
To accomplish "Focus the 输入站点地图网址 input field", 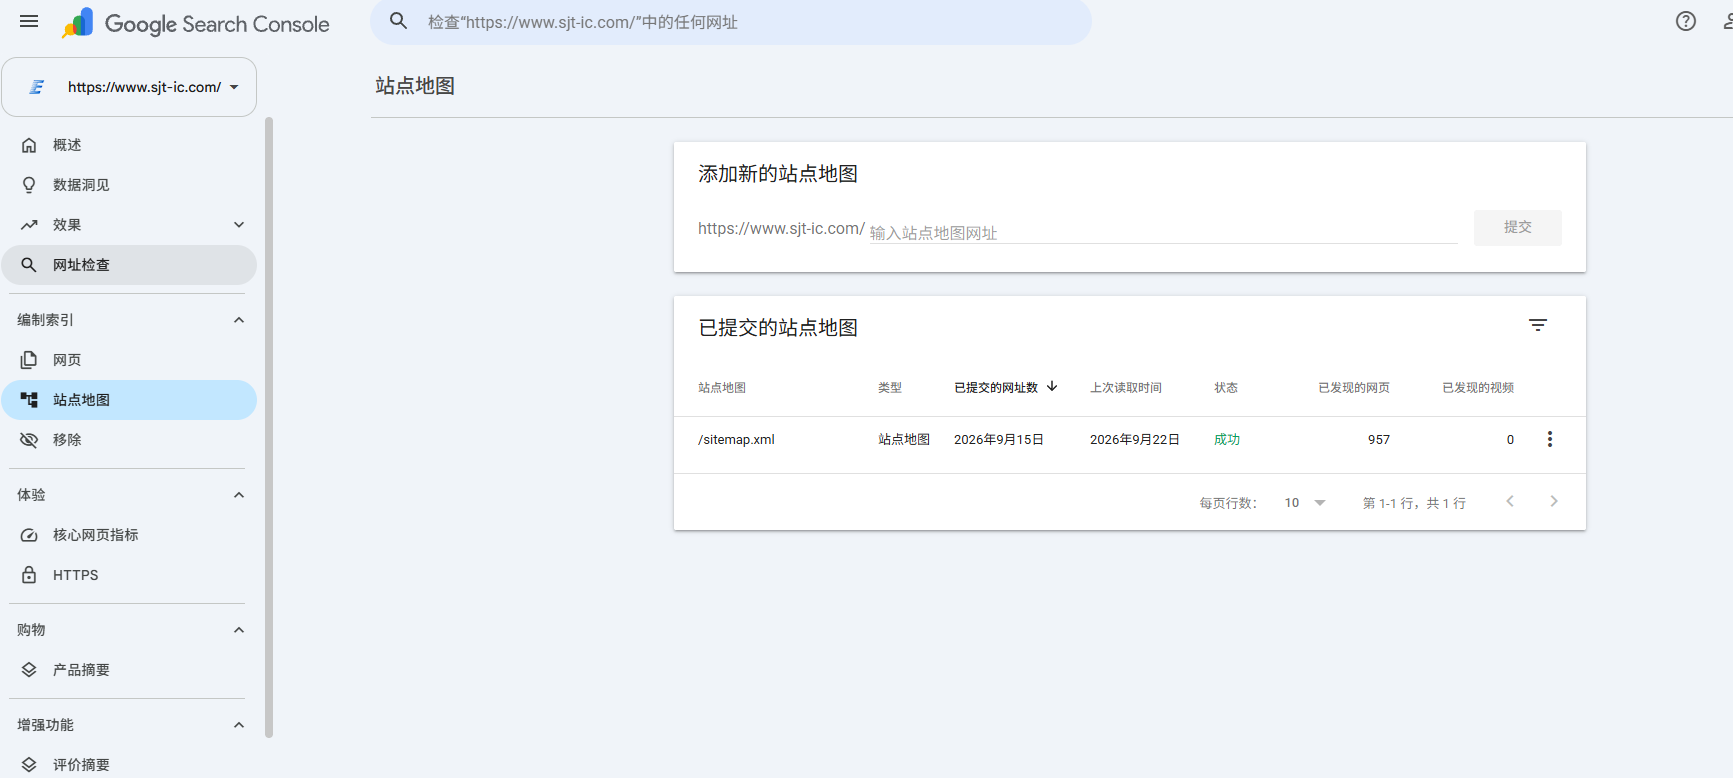I will [1163, 232].
